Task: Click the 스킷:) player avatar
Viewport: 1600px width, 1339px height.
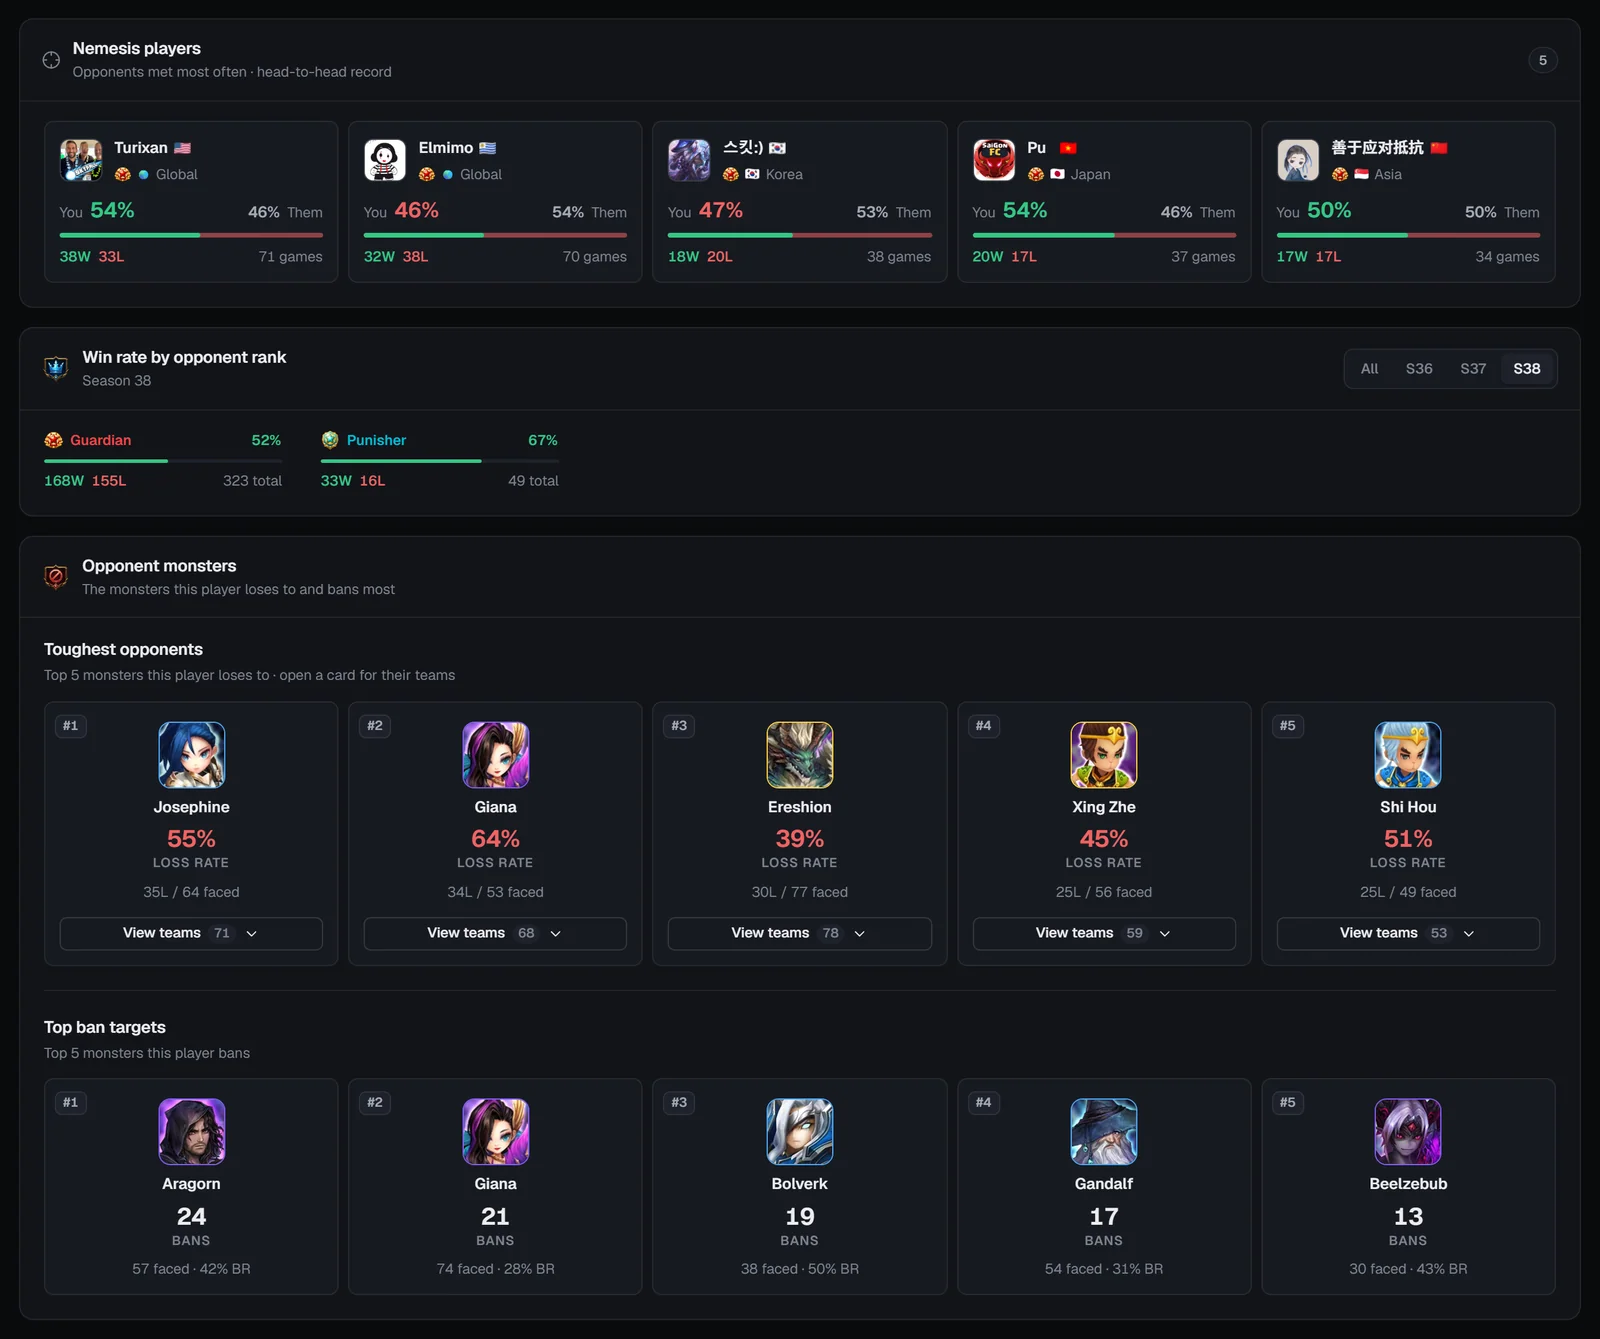Action: [x=689, y=160]
